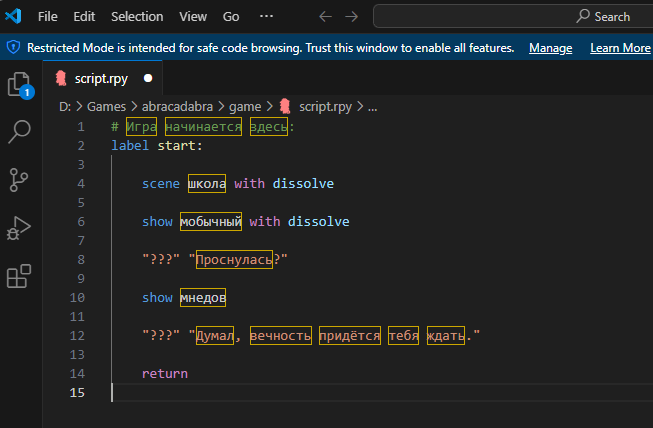Click the 'scene' keyword on line 4
653x428 pixels.
pos(161,184)
